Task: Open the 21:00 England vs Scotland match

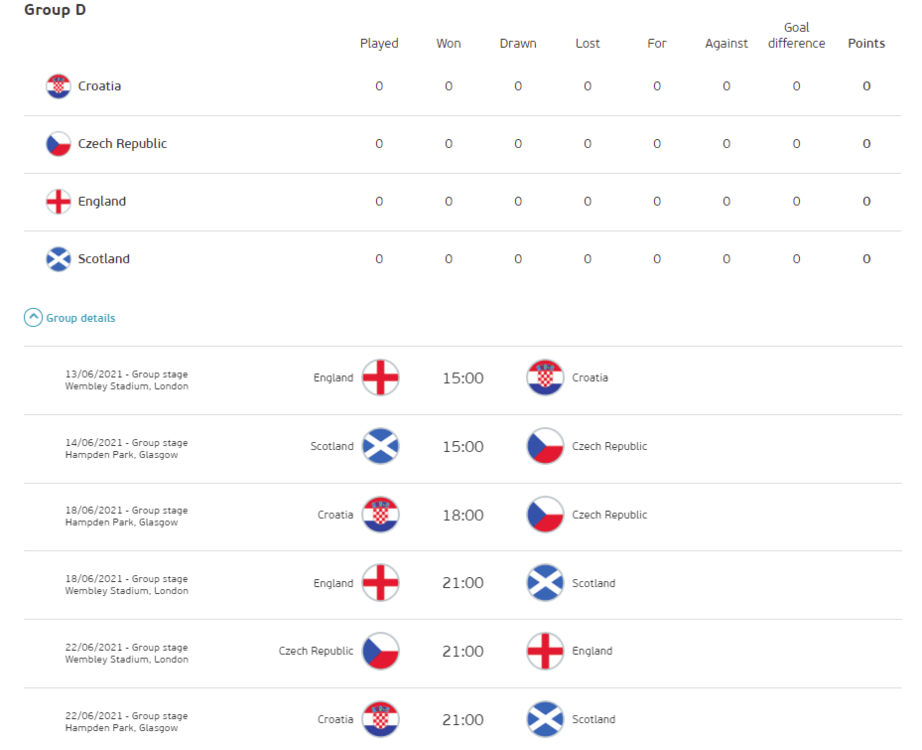Action: (x=463, y=583)
